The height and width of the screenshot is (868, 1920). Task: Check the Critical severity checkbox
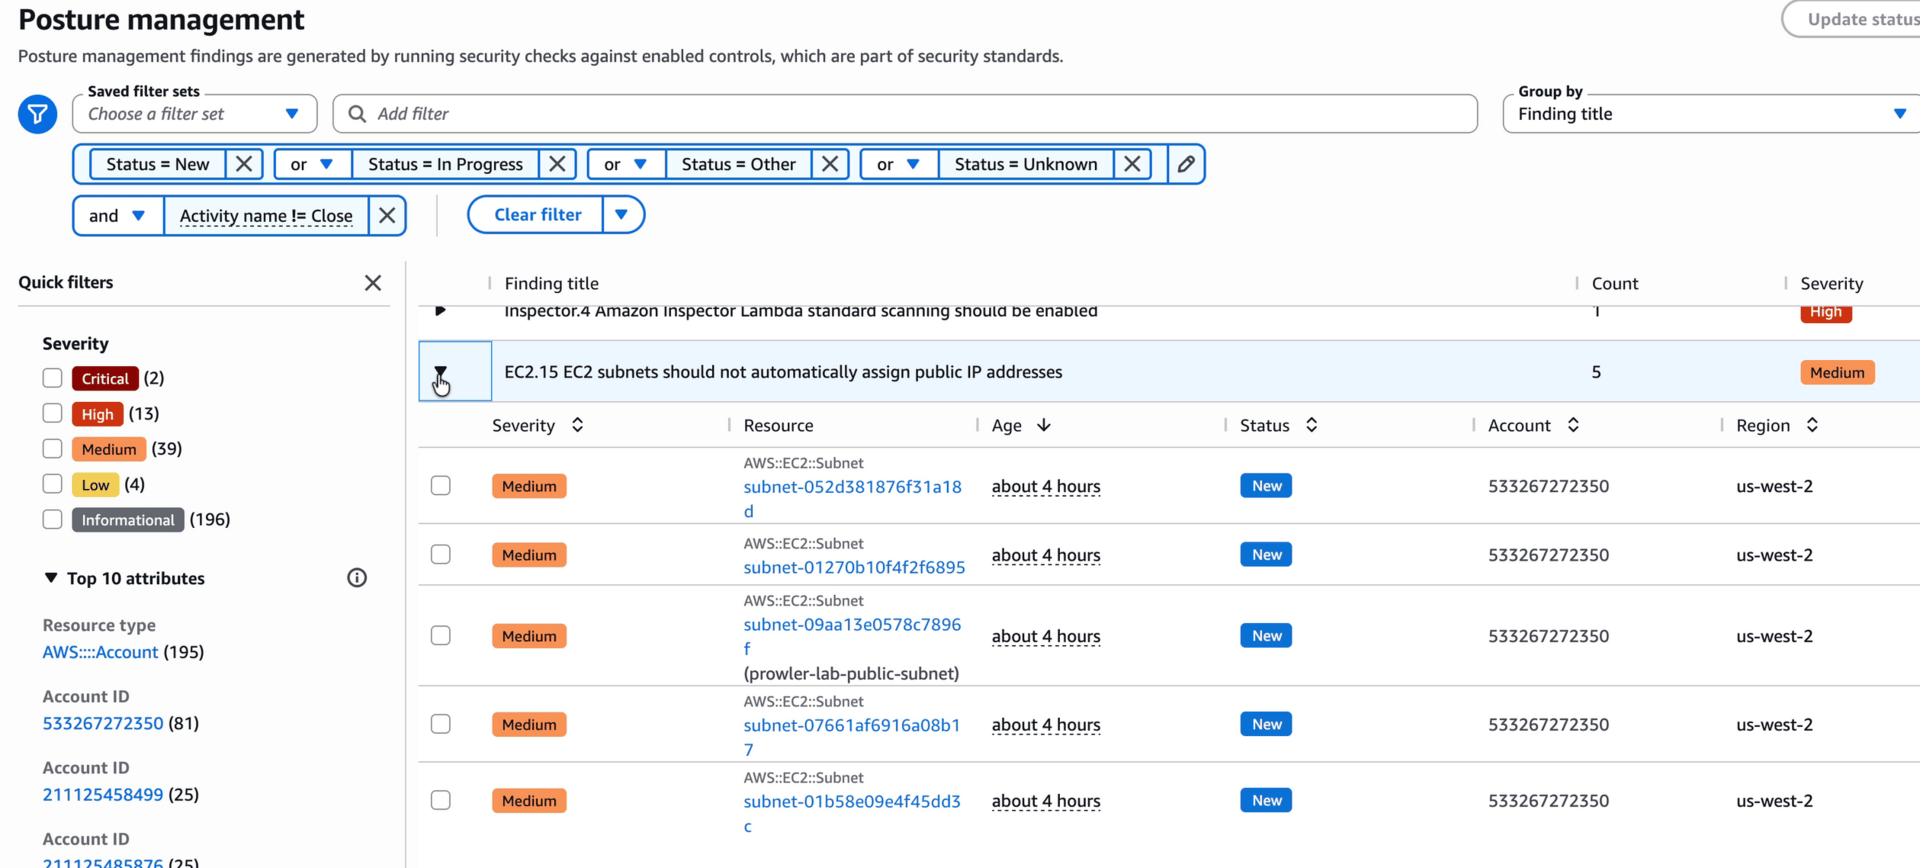pyautogui.click(x=53, y=378)
